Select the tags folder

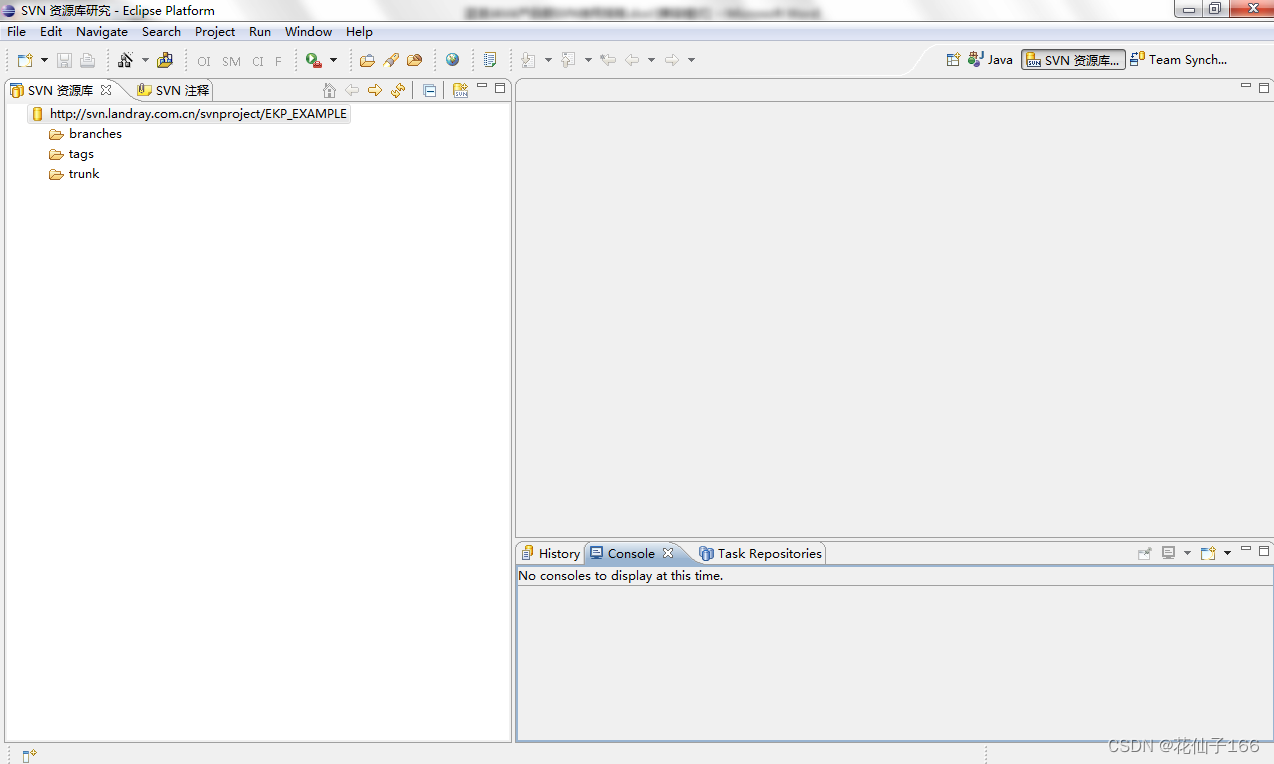tap(71, 154)
